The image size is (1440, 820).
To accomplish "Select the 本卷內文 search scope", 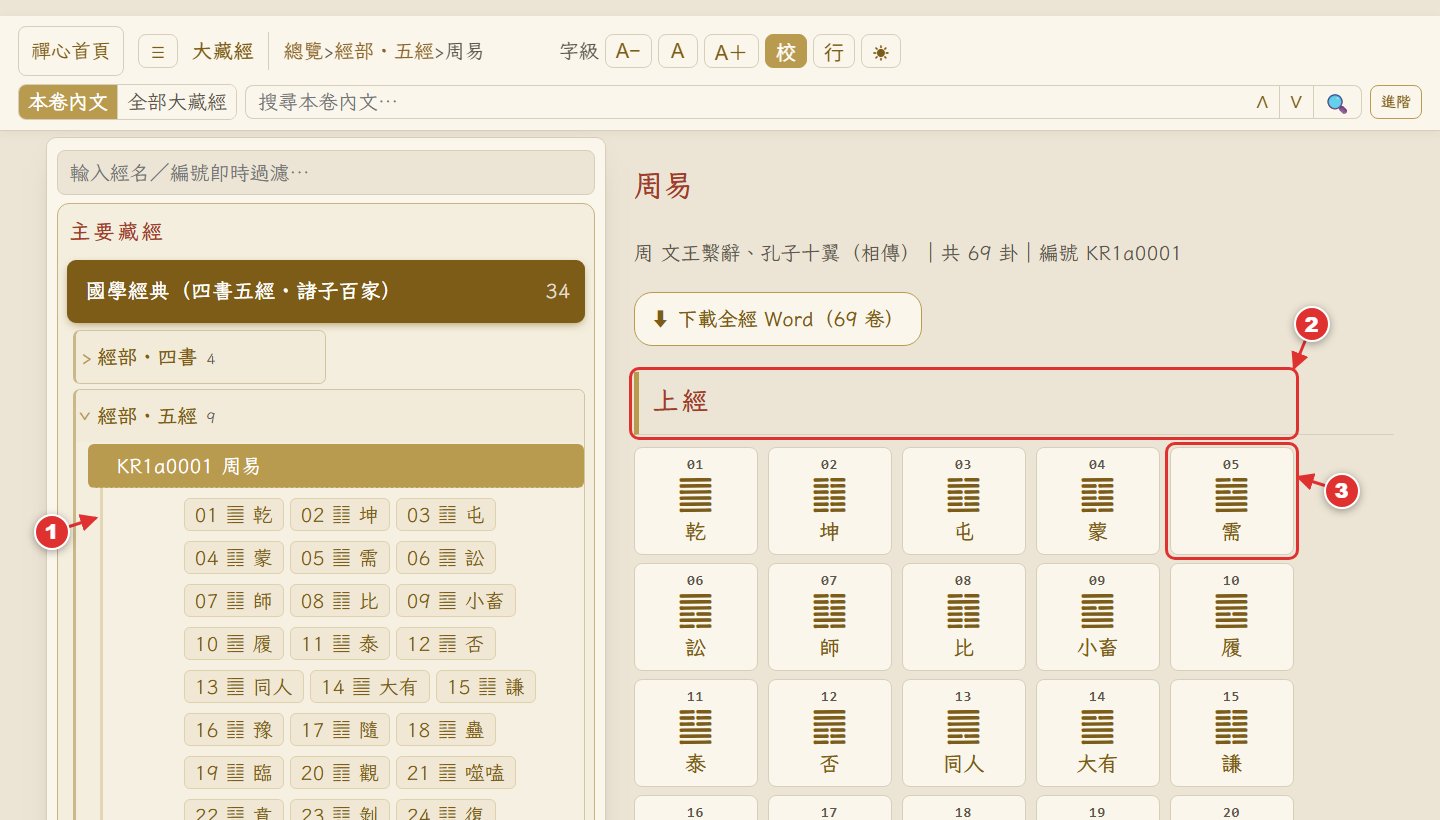I will point(68,102).
